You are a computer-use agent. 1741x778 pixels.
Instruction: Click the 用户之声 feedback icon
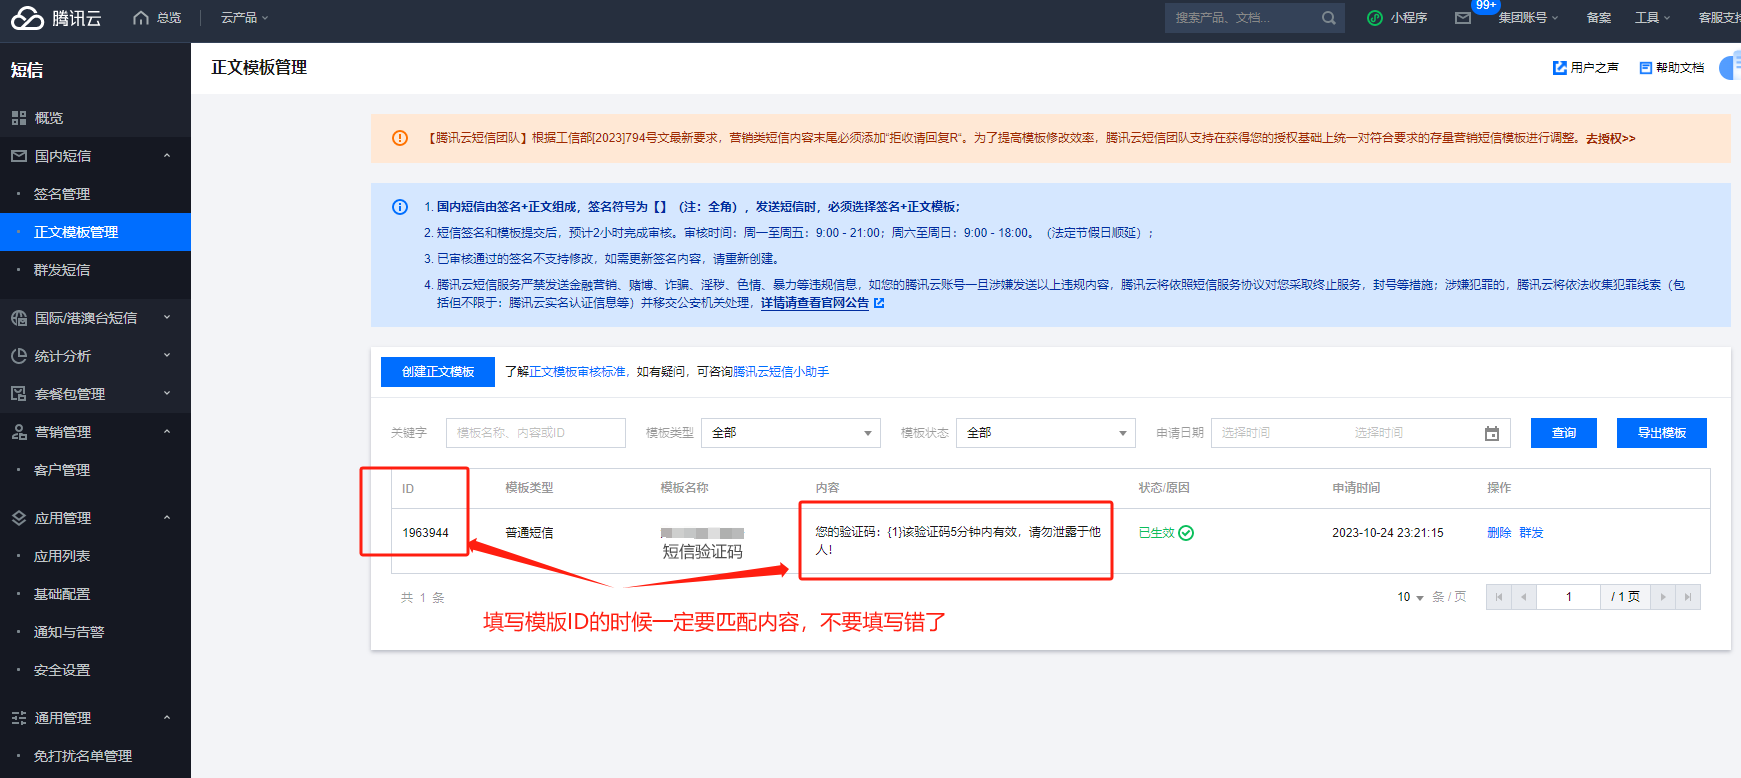point(1559,68)
